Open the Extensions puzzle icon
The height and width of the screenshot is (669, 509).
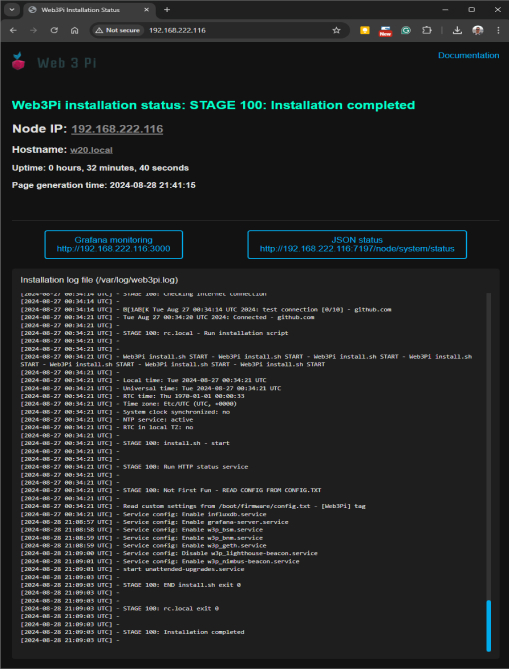(427, 30)
